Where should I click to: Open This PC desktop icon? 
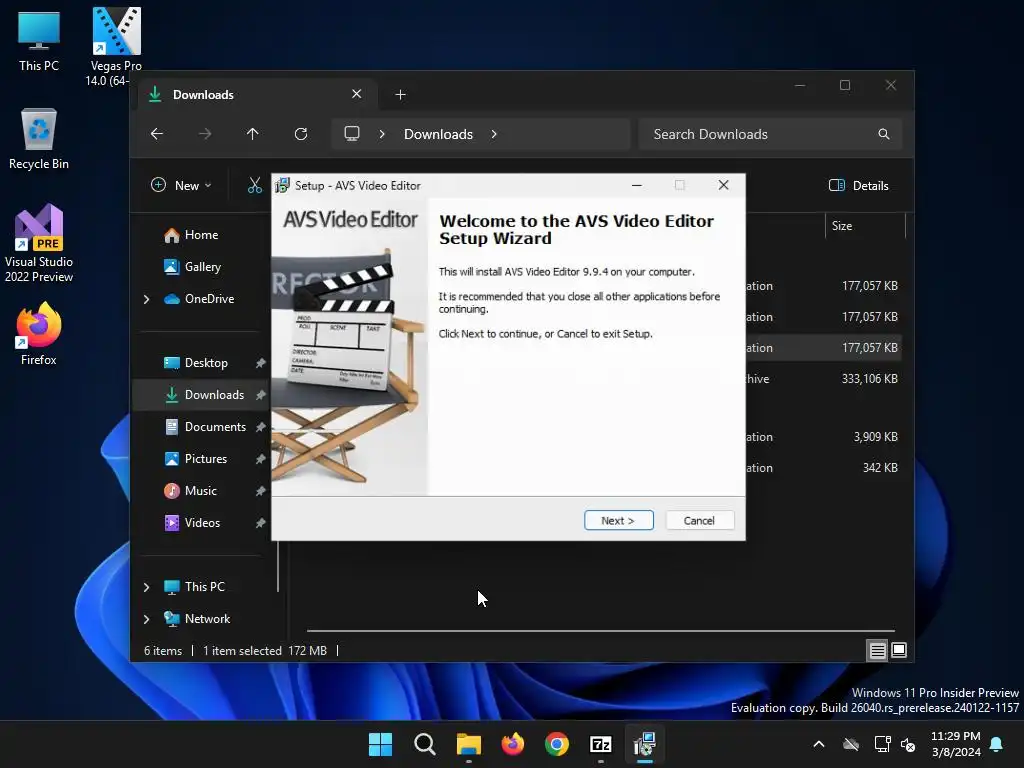click(39, 41)
